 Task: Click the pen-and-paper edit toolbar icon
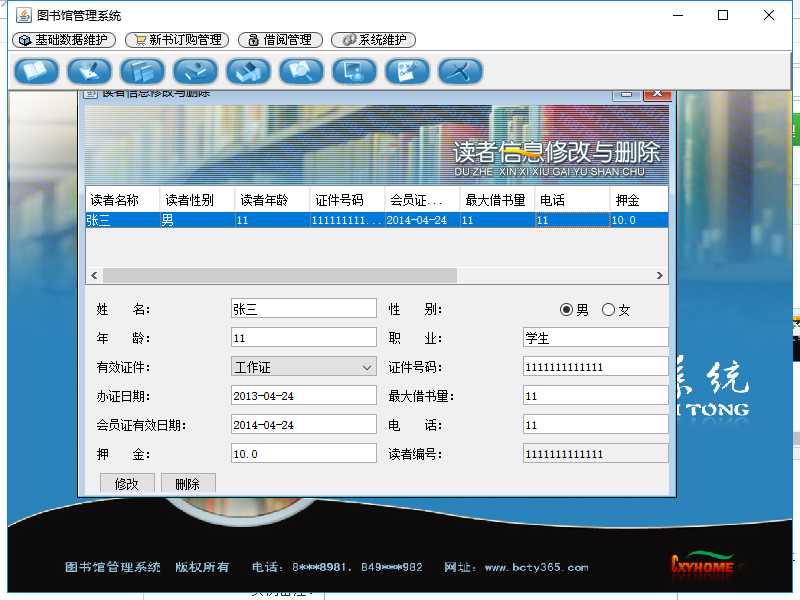[x=89, y=72]
